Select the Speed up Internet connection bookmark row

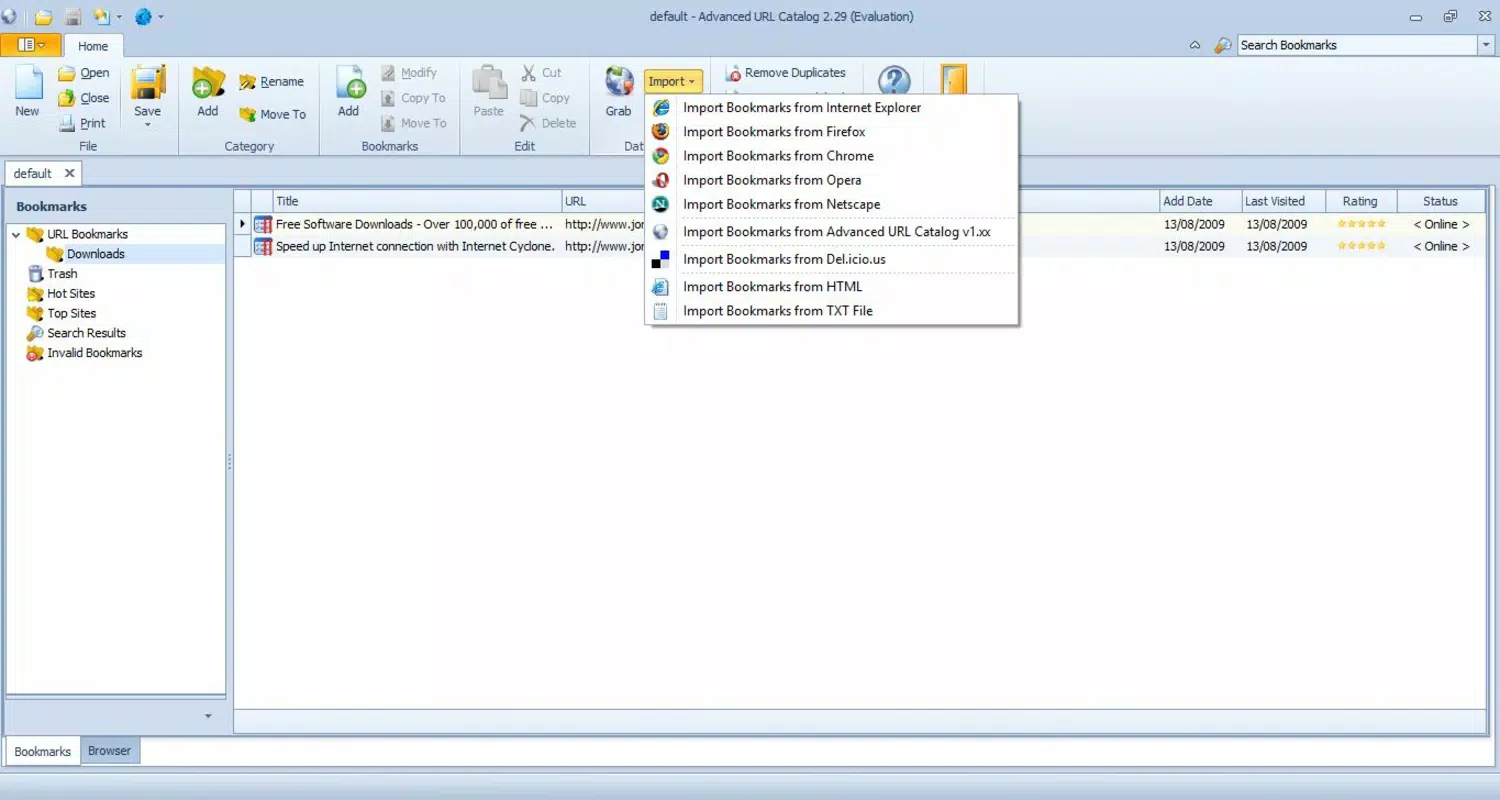click(x=860, y=247)
